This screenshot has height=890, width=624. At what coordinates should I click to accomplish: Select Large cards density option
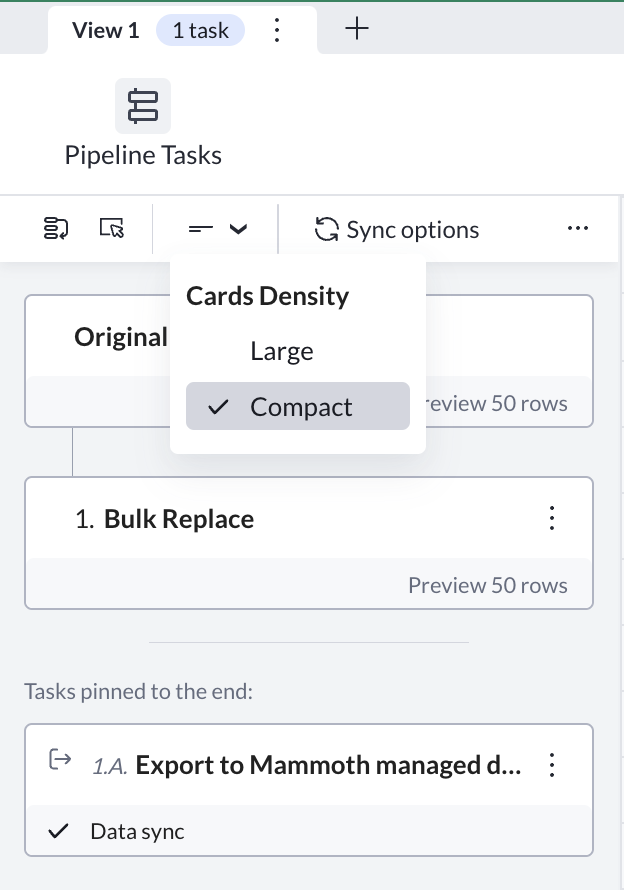282,351
